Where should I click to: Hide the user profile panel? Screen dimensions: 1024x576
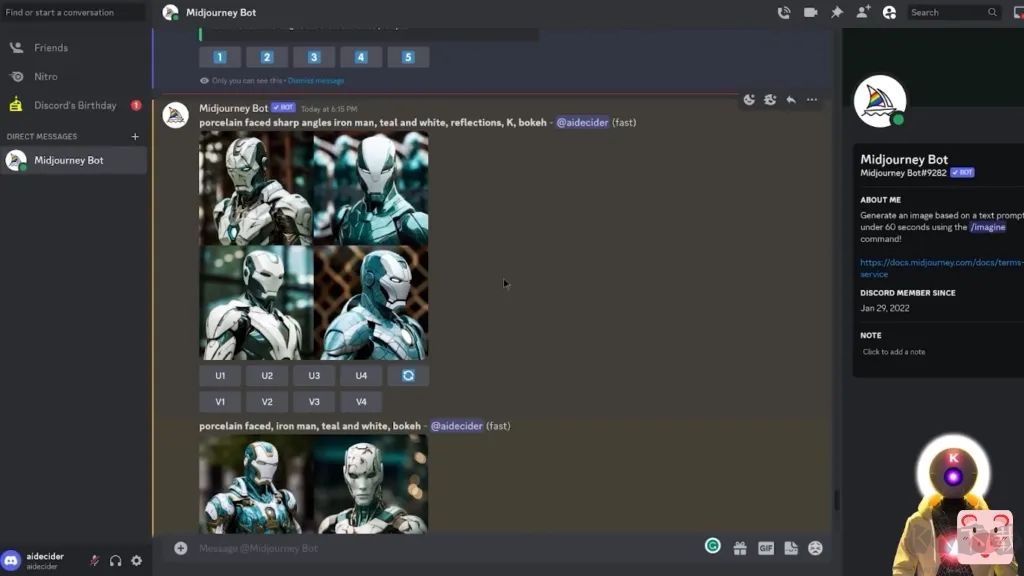tap(889, 13)
